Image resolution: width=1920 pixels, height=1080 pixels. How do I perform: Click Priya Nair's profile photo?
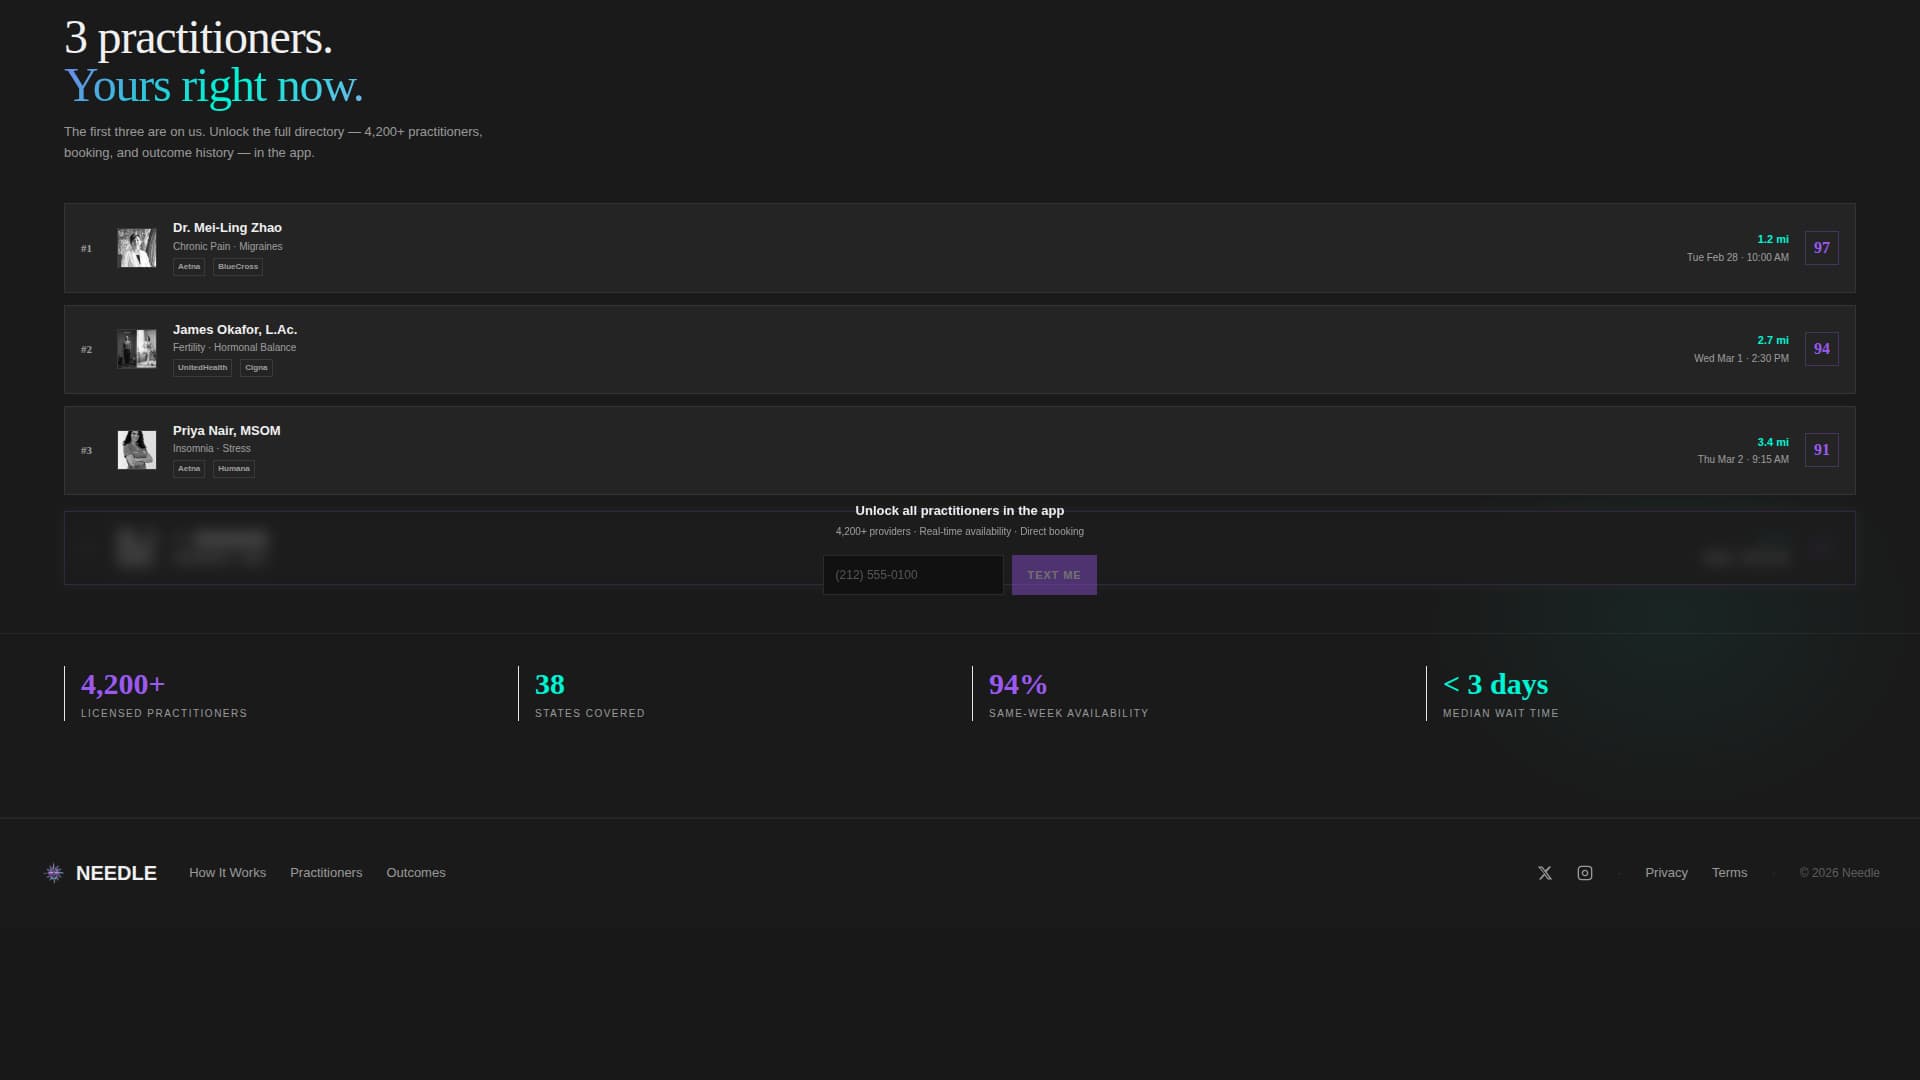coord(137,450)
